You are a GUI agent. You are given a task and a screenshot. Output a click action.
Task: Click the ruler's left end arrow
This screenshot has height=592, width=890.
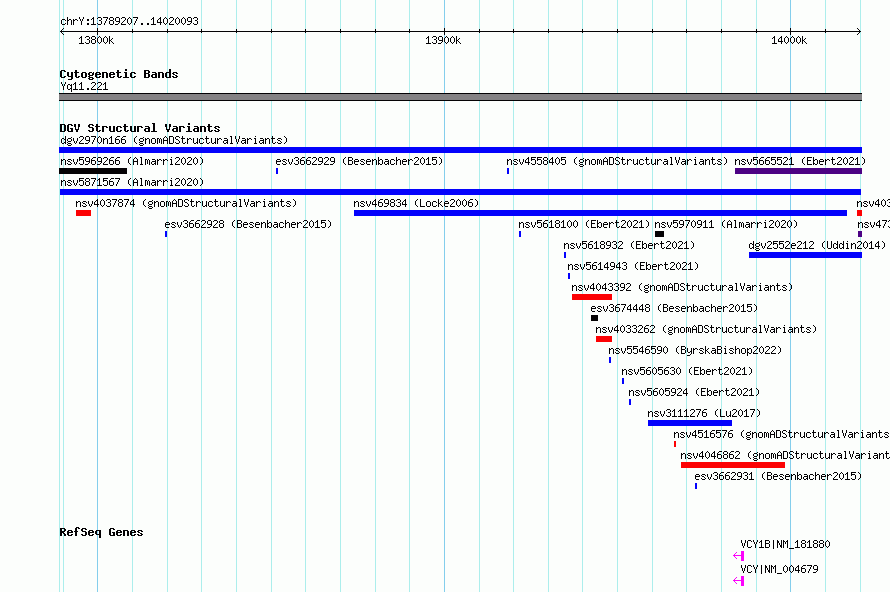(x=62, y=32)
